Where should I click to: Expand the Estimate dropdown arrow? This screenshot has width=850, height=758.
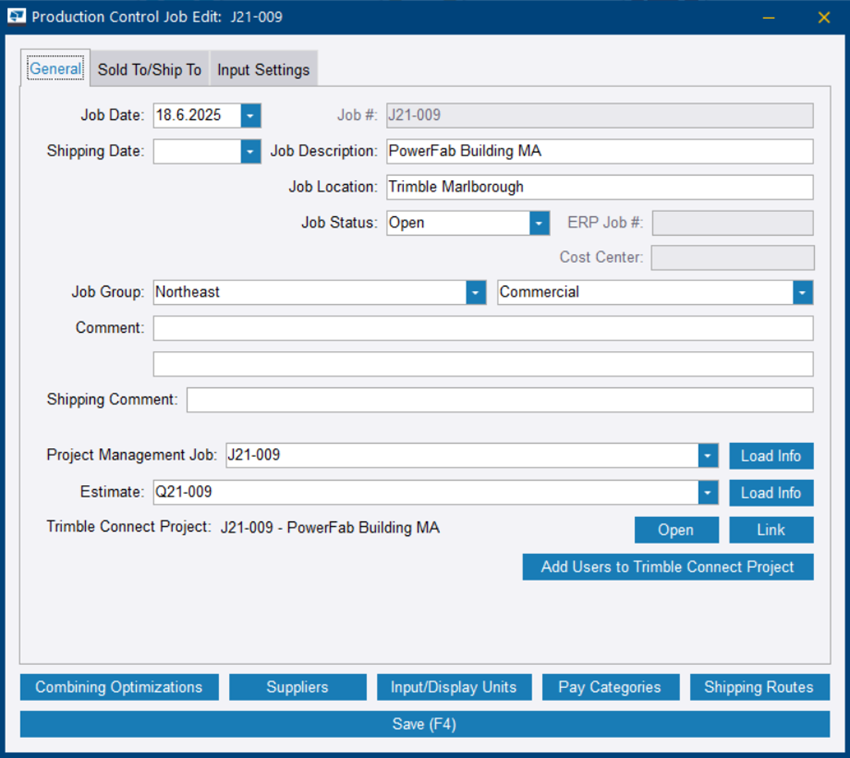708,493
